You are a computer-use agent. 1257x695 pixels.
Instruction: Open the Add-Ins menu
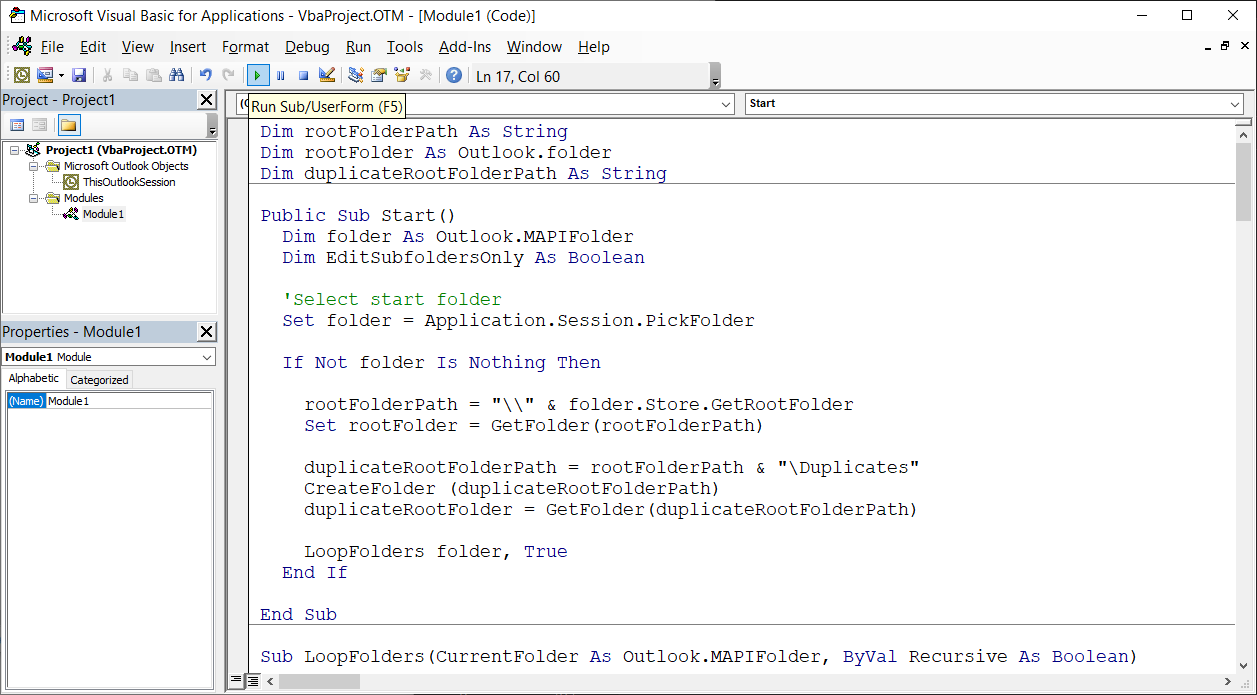tap(465, 47)
